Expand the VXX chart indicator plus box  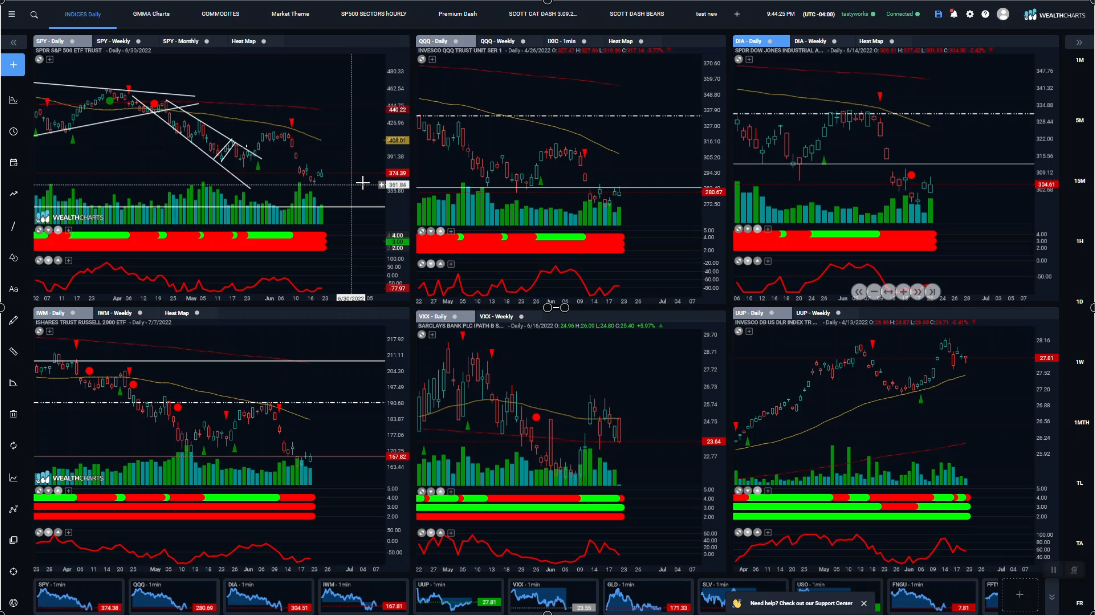coord(432,335)
